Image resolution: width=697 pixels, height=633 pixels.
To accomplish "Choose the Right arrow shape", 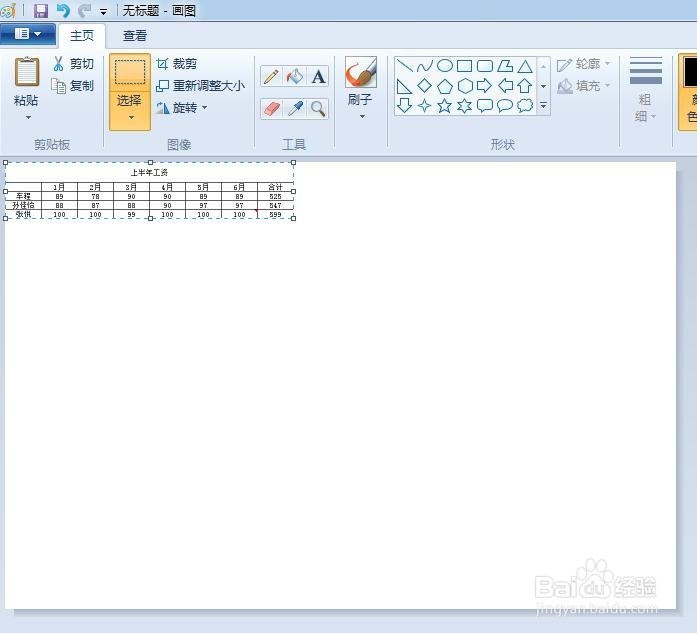I will 485,86.
